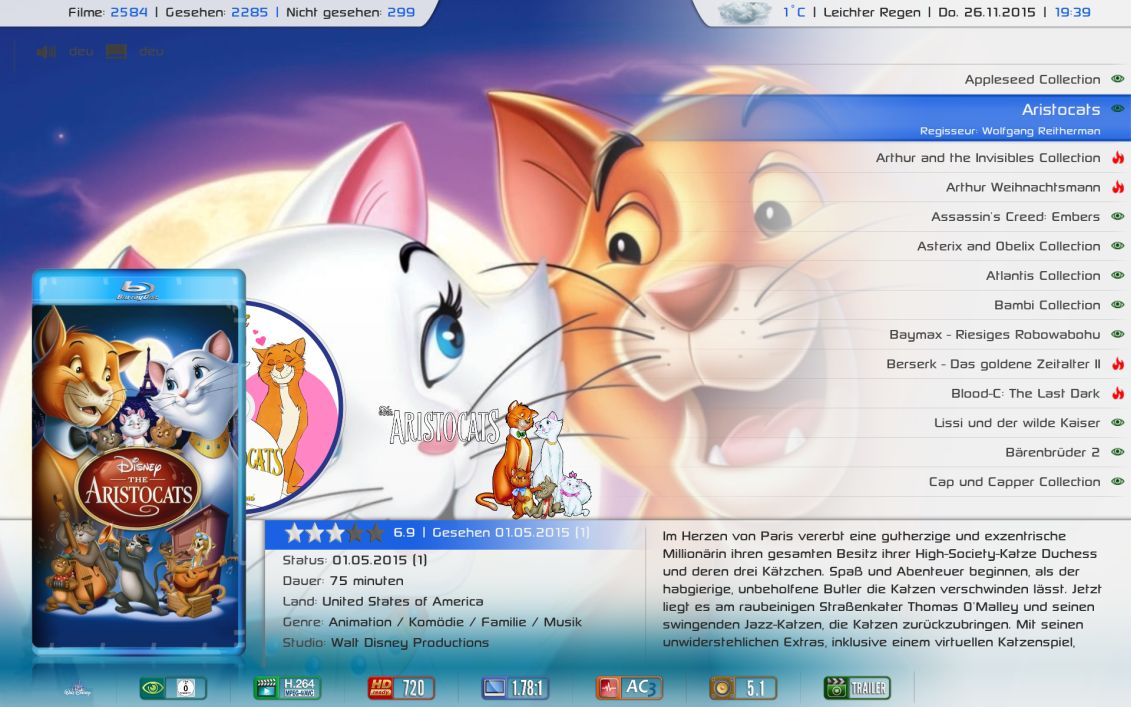Viewport: 1131px width, 707px height.
Task: Click the watched eye icon on the Aristocats row
Action: (1117, 109)
